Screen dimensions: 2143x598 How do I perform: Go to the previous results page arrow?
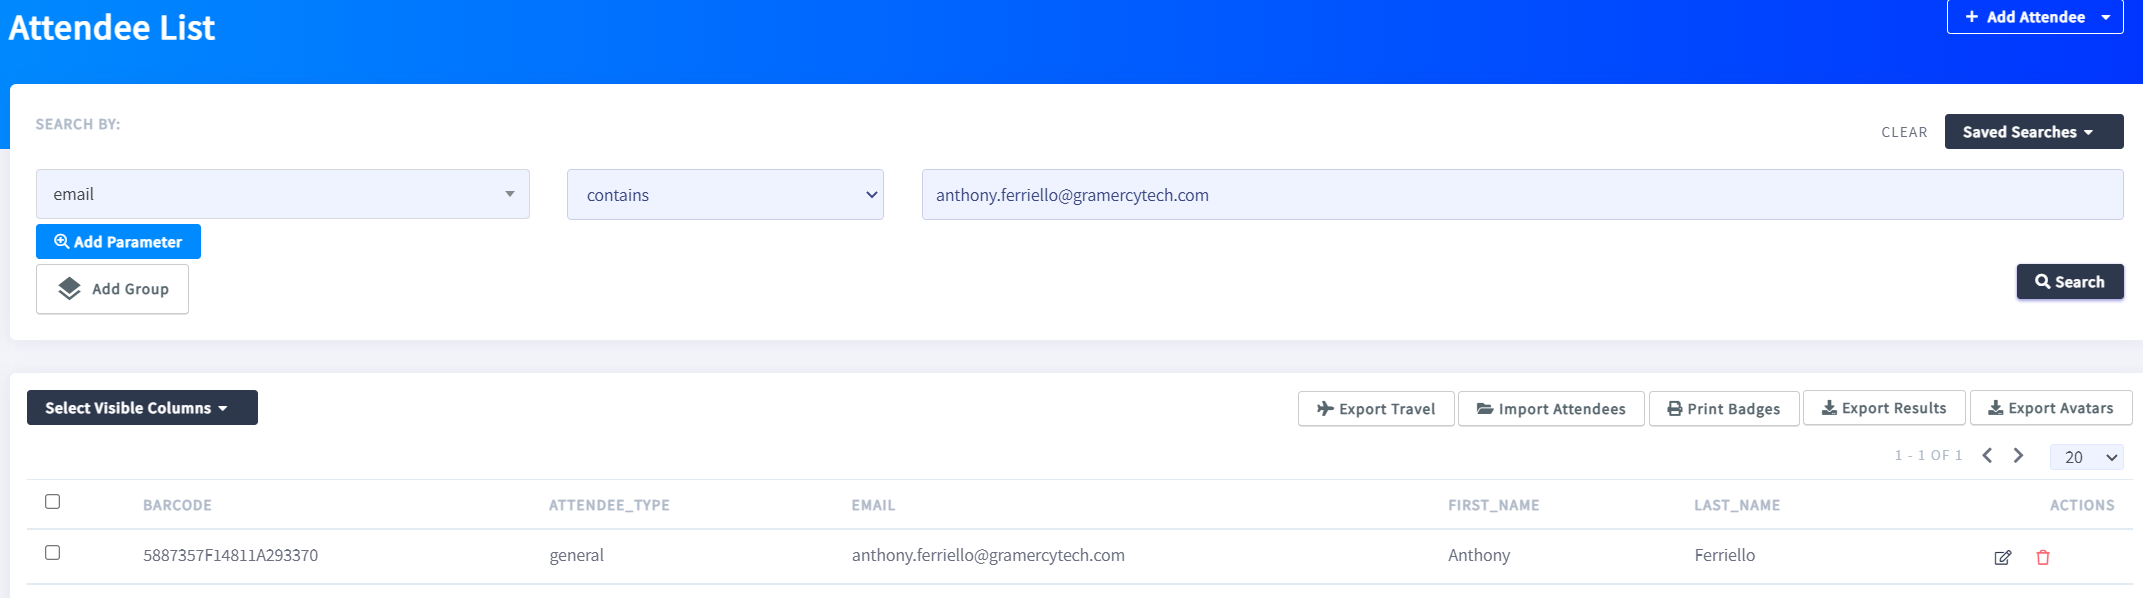[x=1987, y=456]
